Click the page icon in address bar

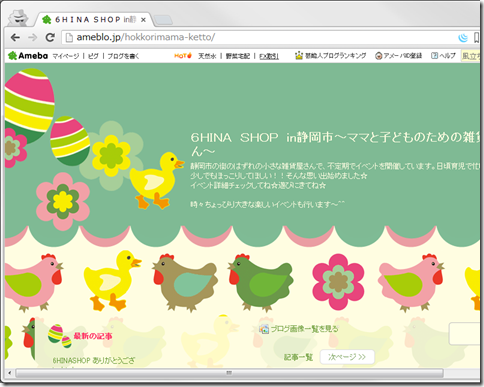point(69,37)
